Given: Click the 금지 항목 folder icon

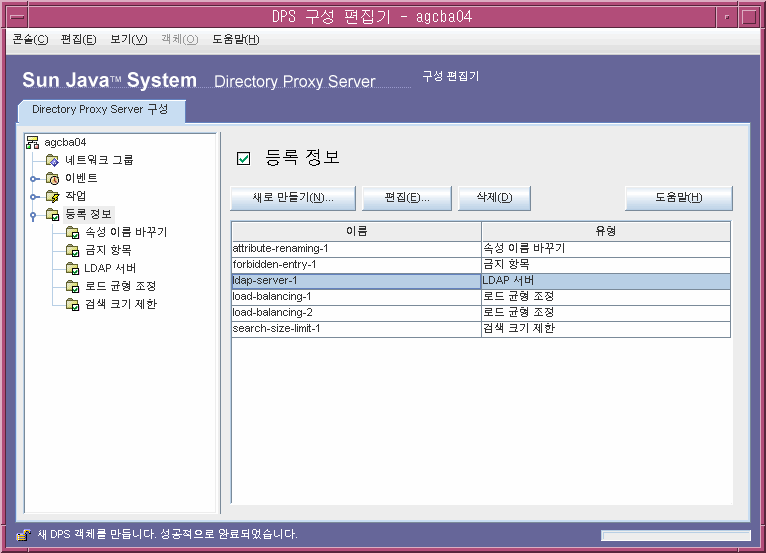Looking at the screenshot, I should [x=72, y=250].
